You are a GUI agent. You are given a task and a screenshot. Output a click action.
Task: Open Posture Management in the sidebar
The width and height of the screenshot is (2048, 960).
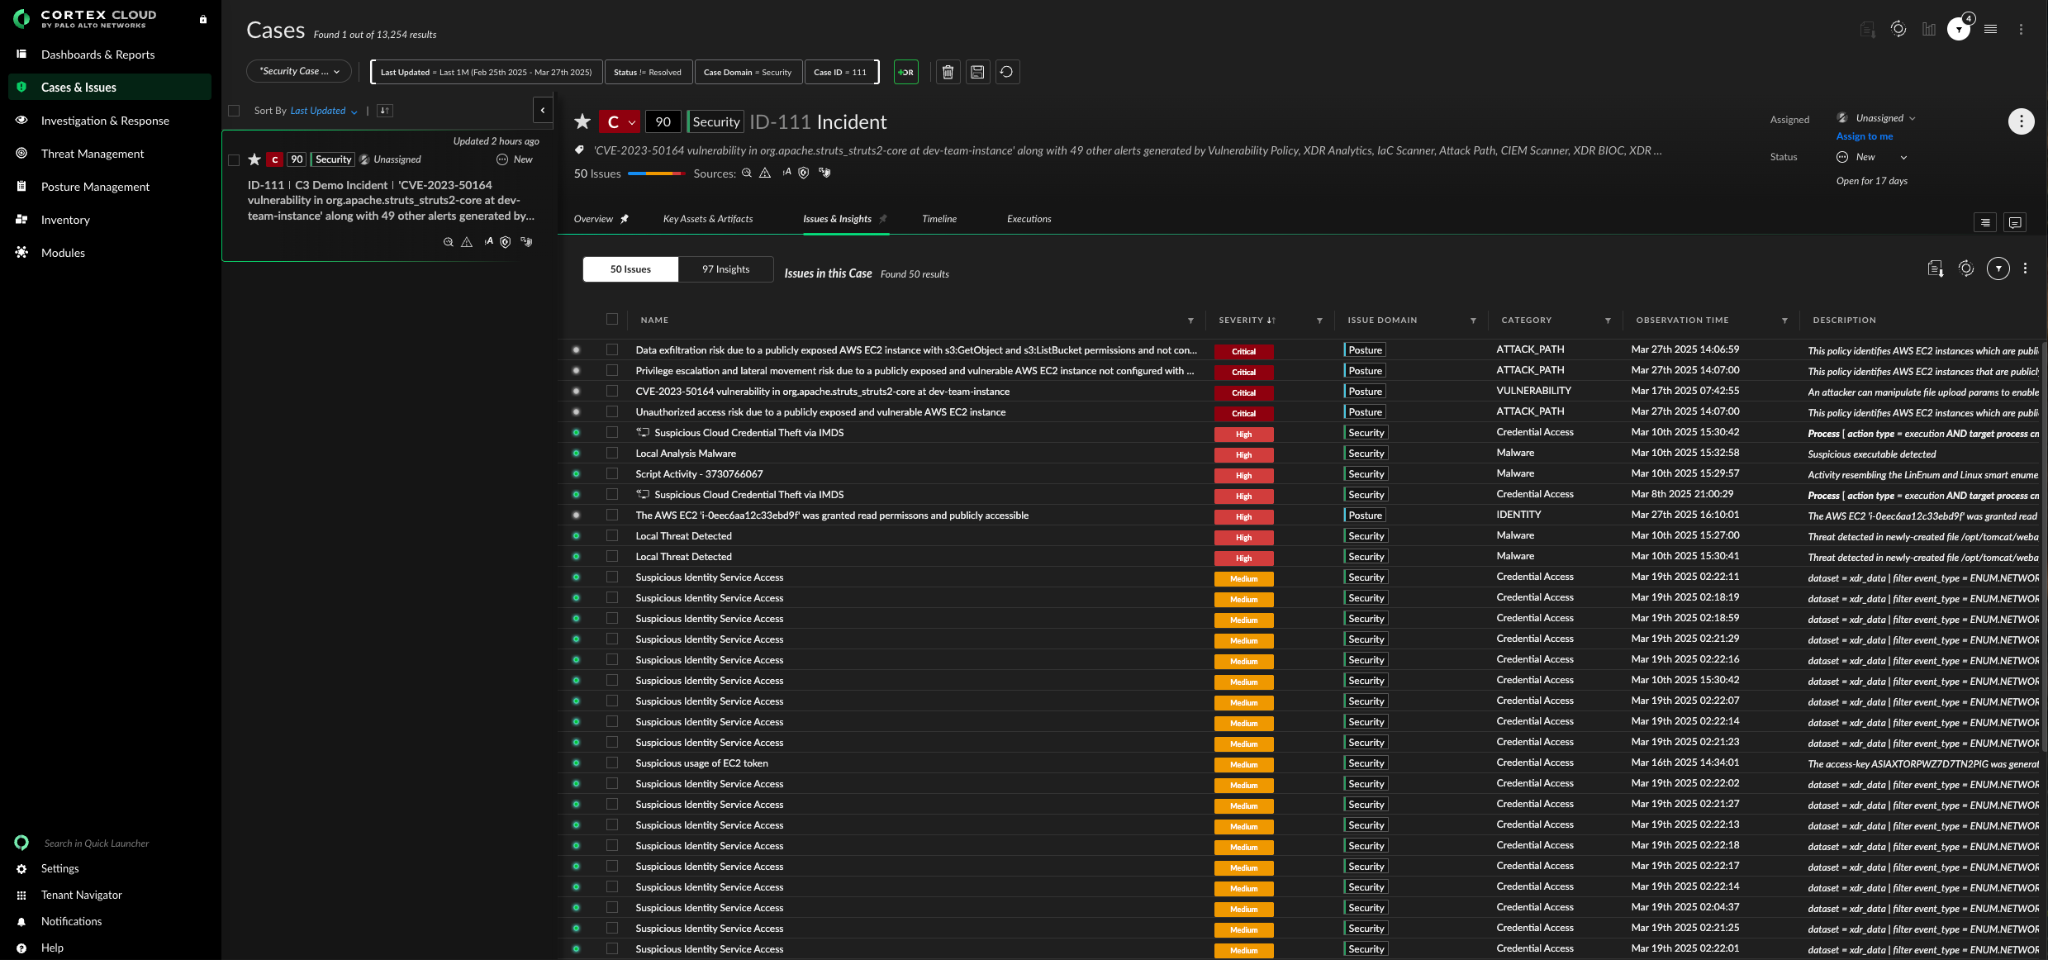(95, 187)
